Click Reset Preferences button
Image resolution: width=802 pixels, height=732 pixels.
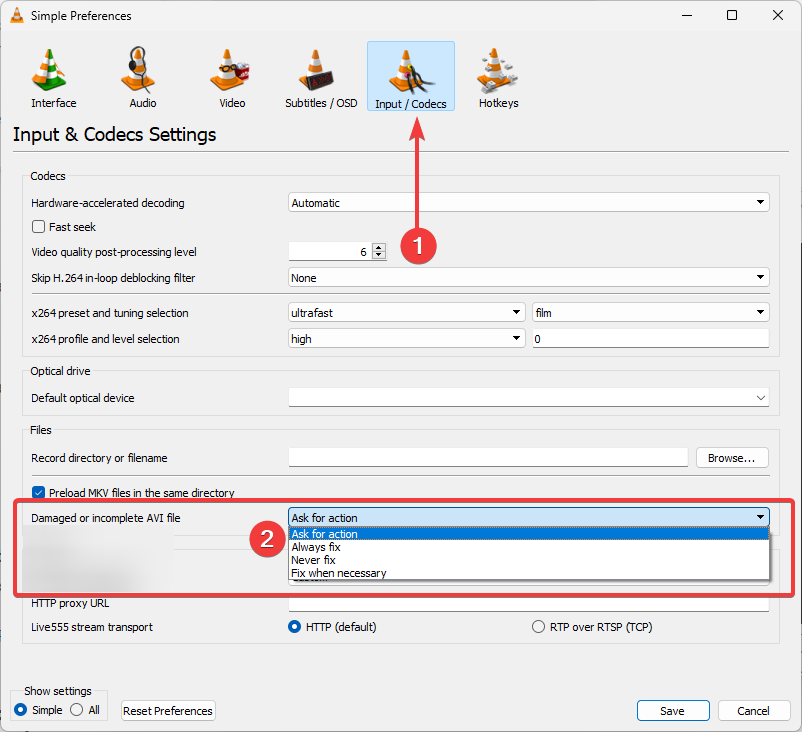tap(168, 711)
